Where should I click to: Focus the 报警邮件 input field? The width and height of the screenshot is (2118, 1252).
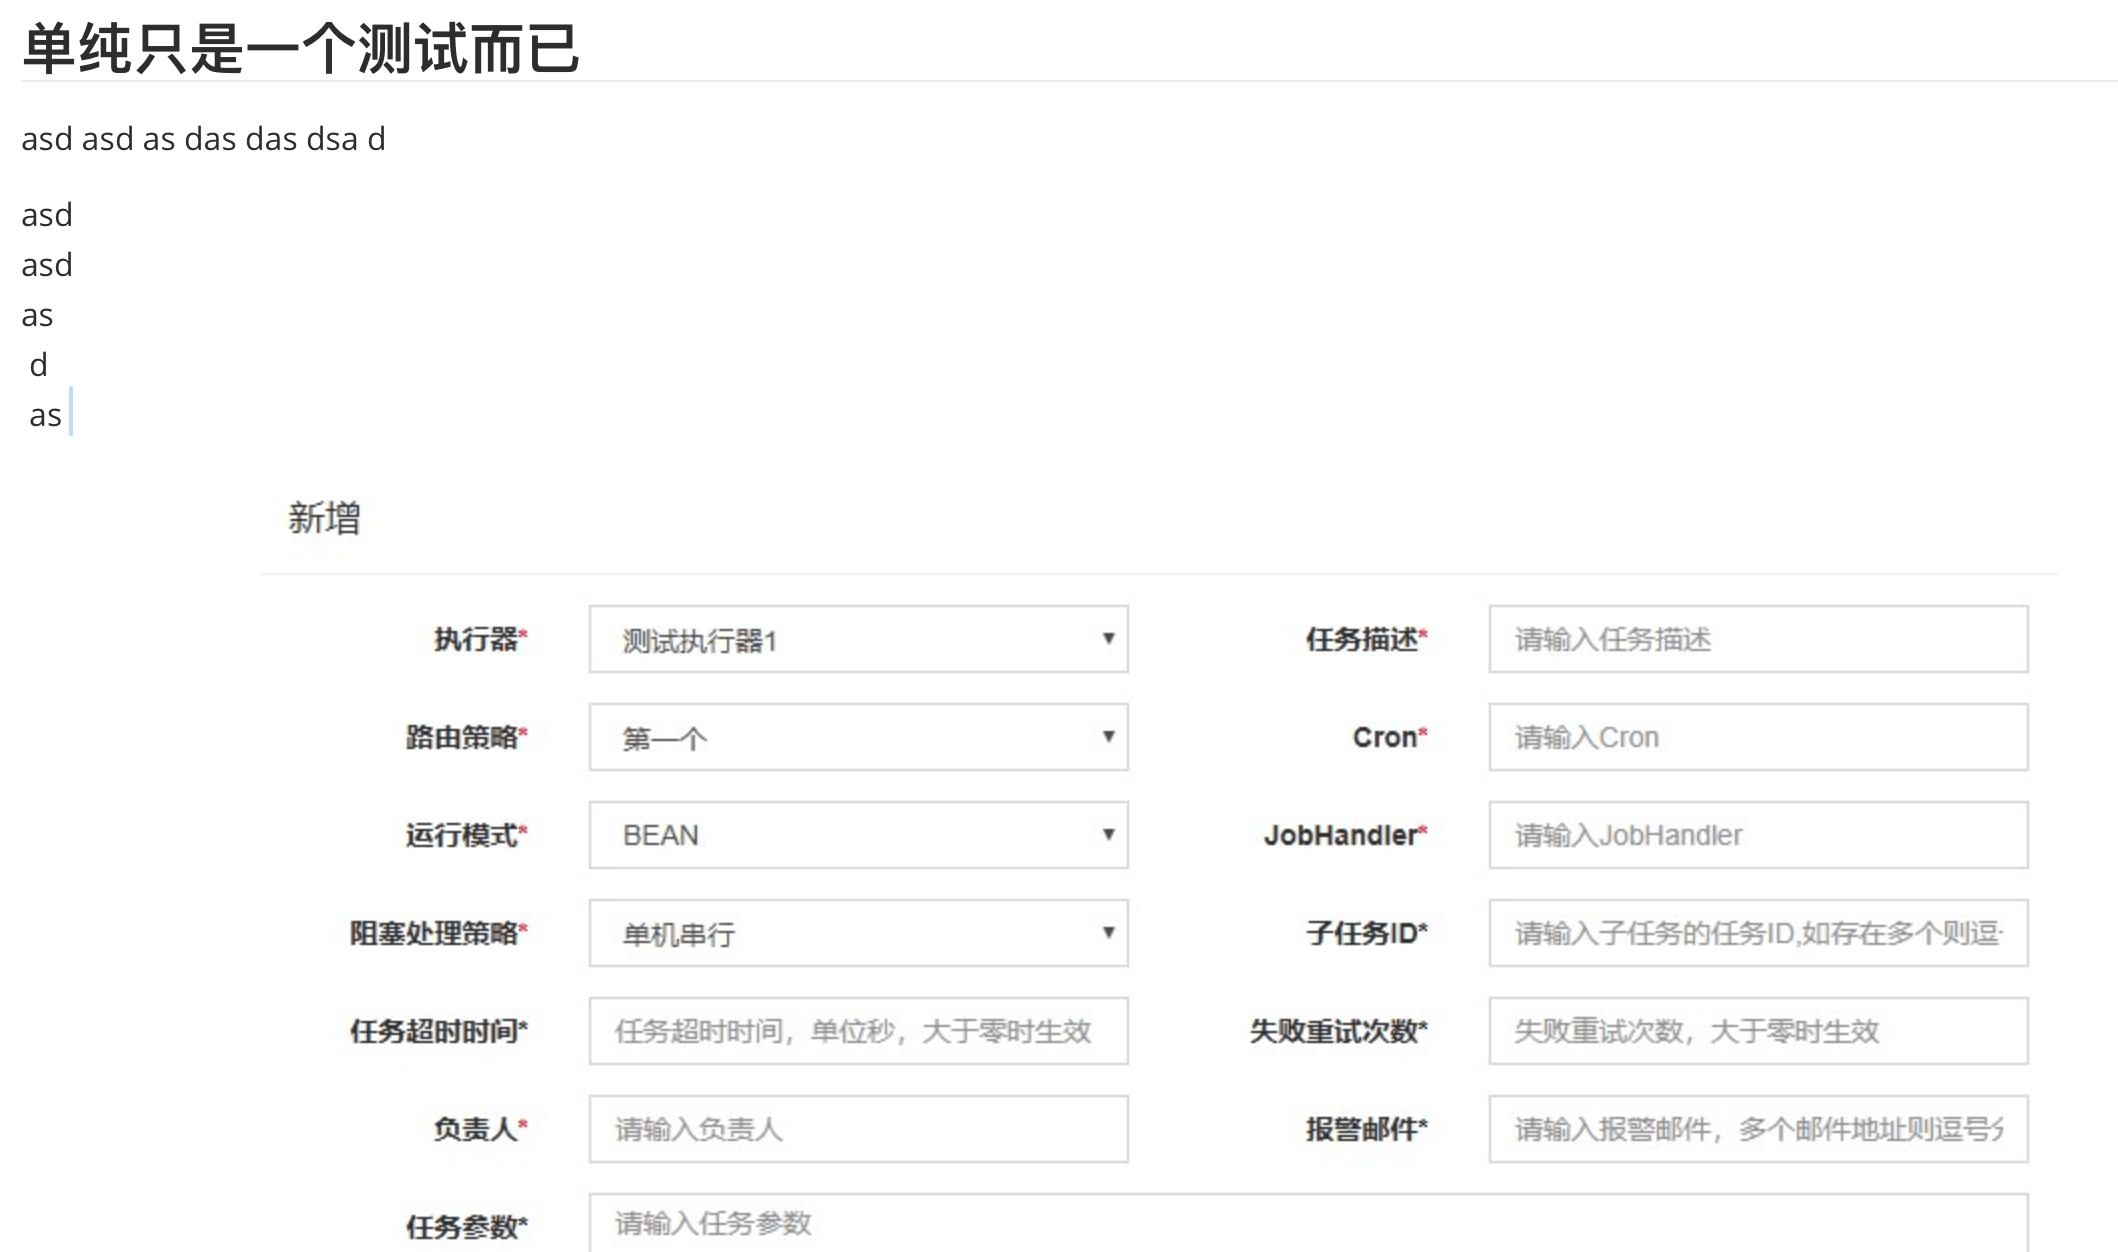click(x=1757, y=1129)
